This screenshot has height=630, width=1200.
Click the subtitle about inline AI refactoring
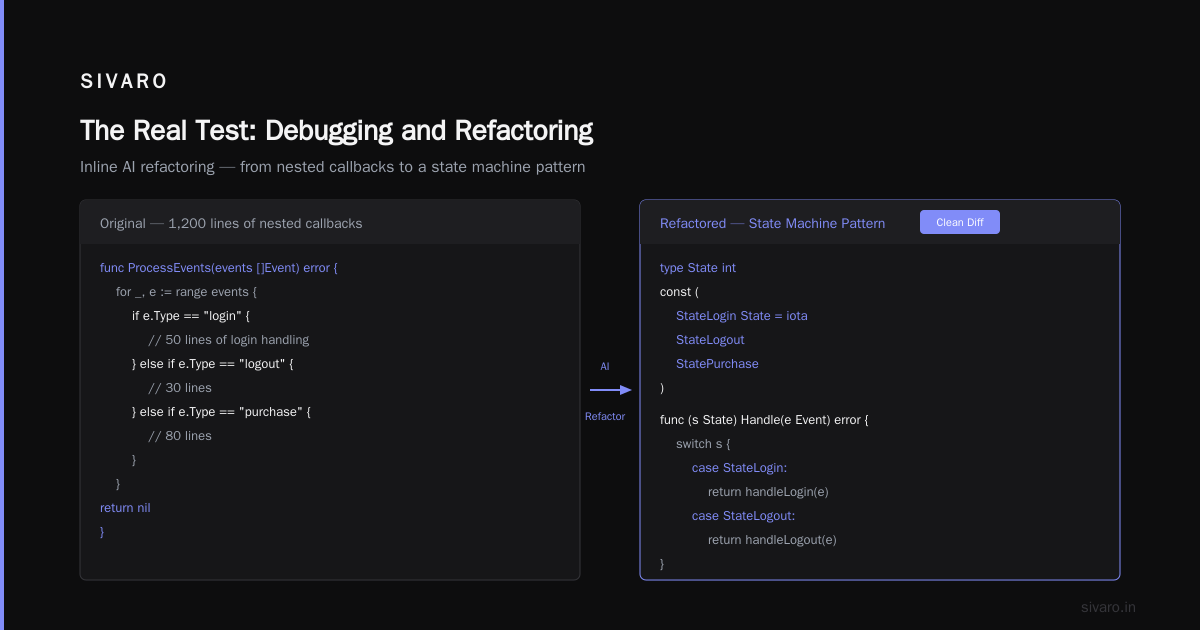(x=333, y=167)
